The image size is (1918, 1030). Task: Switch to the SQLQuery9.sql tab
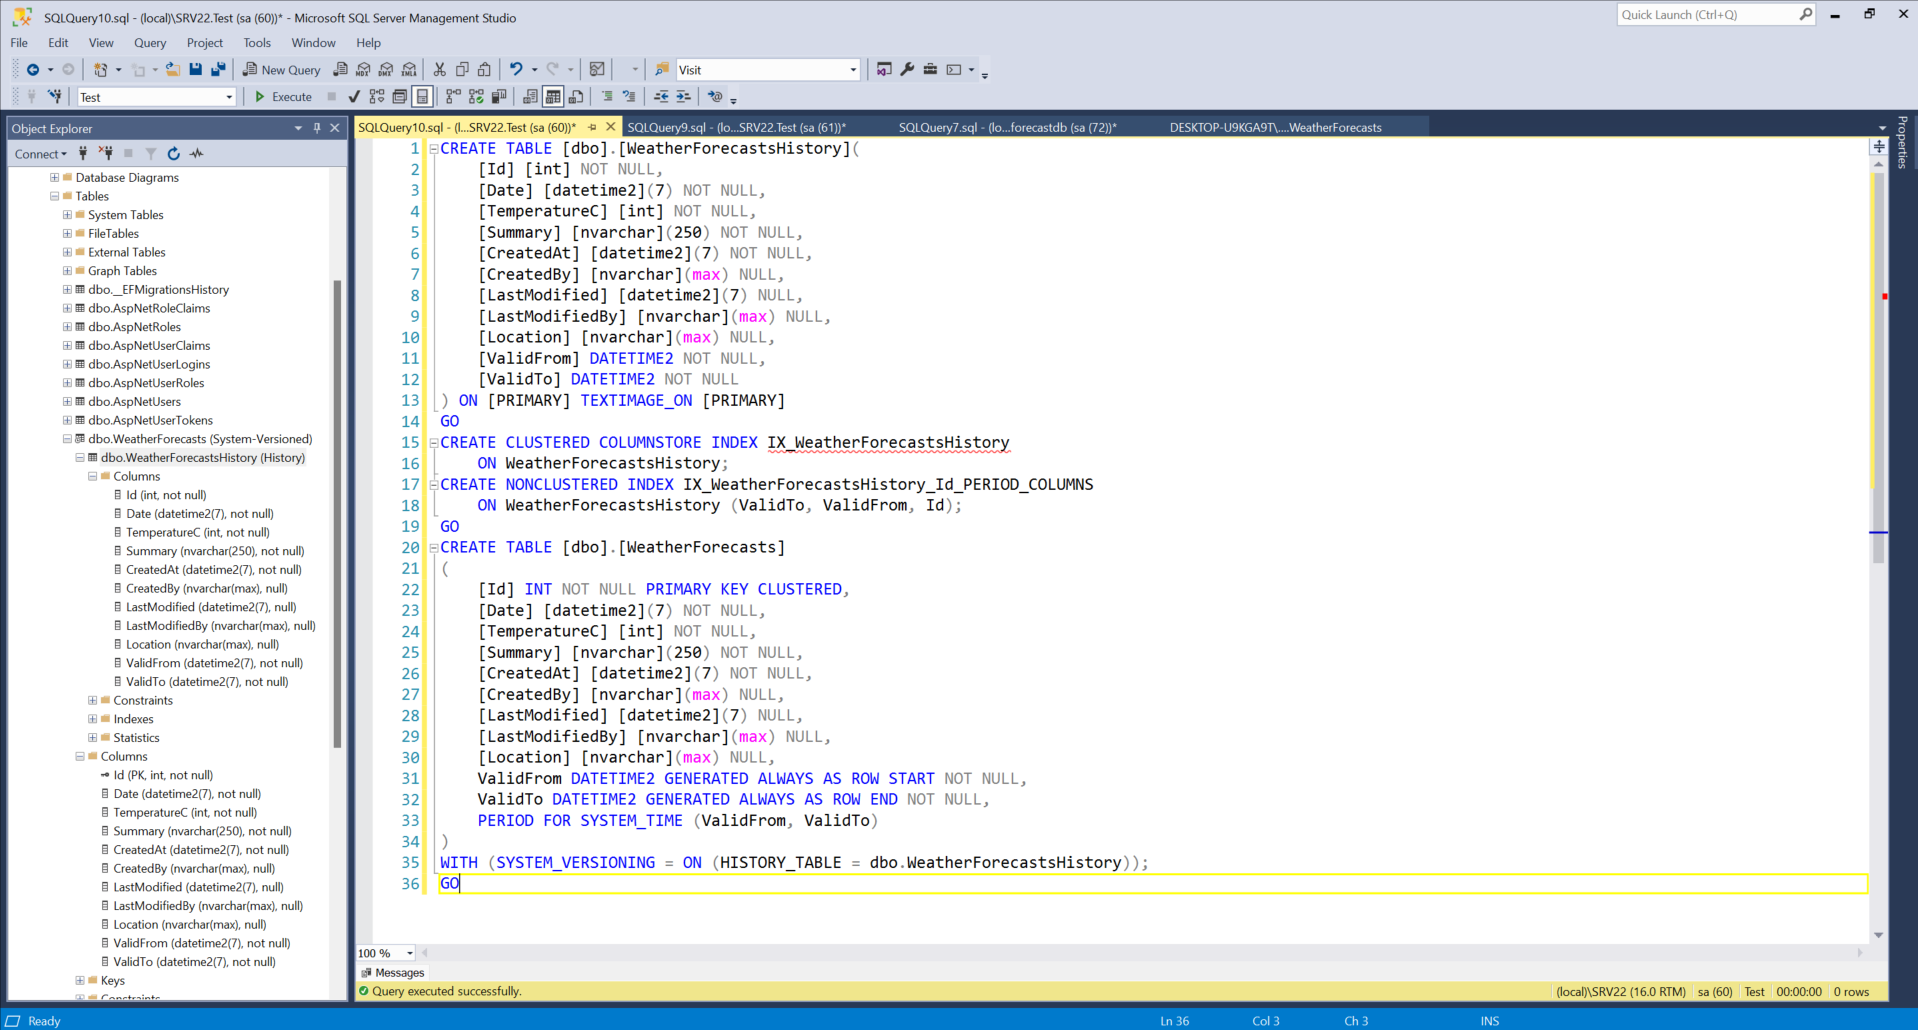click(737, 128)
